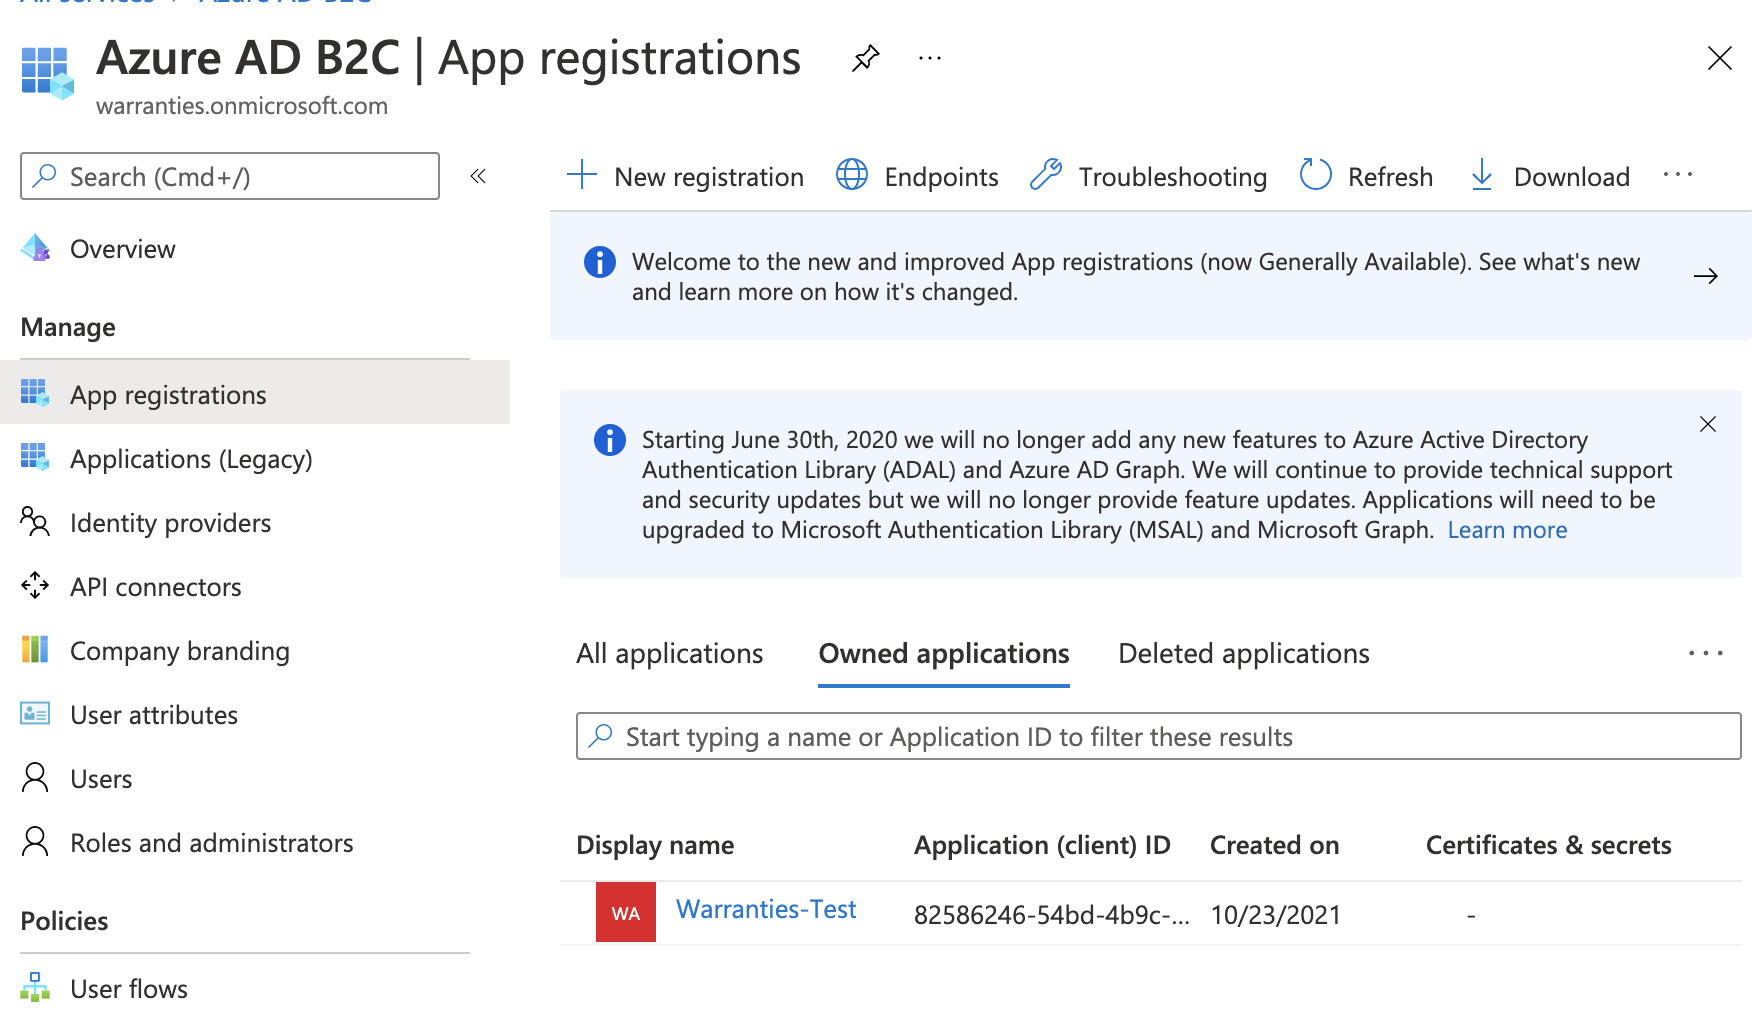Click the Download arrow icon

[x=1482, y=175]
